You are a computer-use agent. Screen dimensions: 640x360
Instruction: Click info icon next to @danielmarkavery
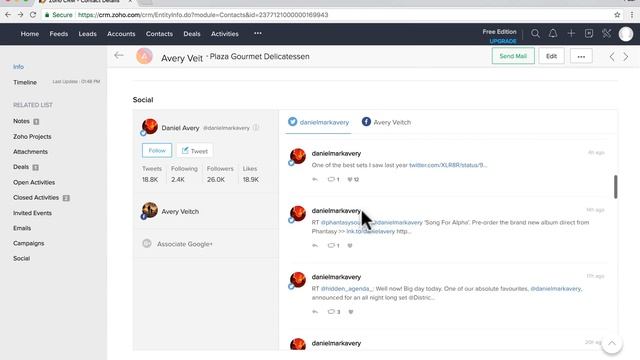tap(256, 127)
